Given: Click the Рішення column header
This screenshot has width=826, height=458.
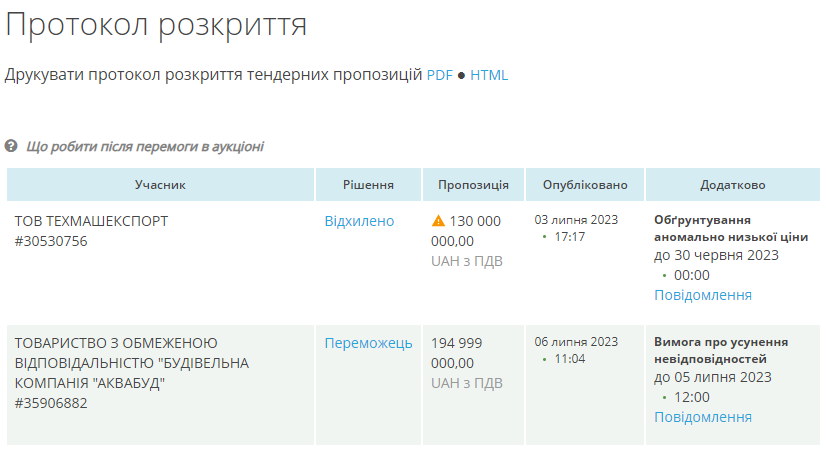Looking at the screenshot, I should [x=368, y=185].
